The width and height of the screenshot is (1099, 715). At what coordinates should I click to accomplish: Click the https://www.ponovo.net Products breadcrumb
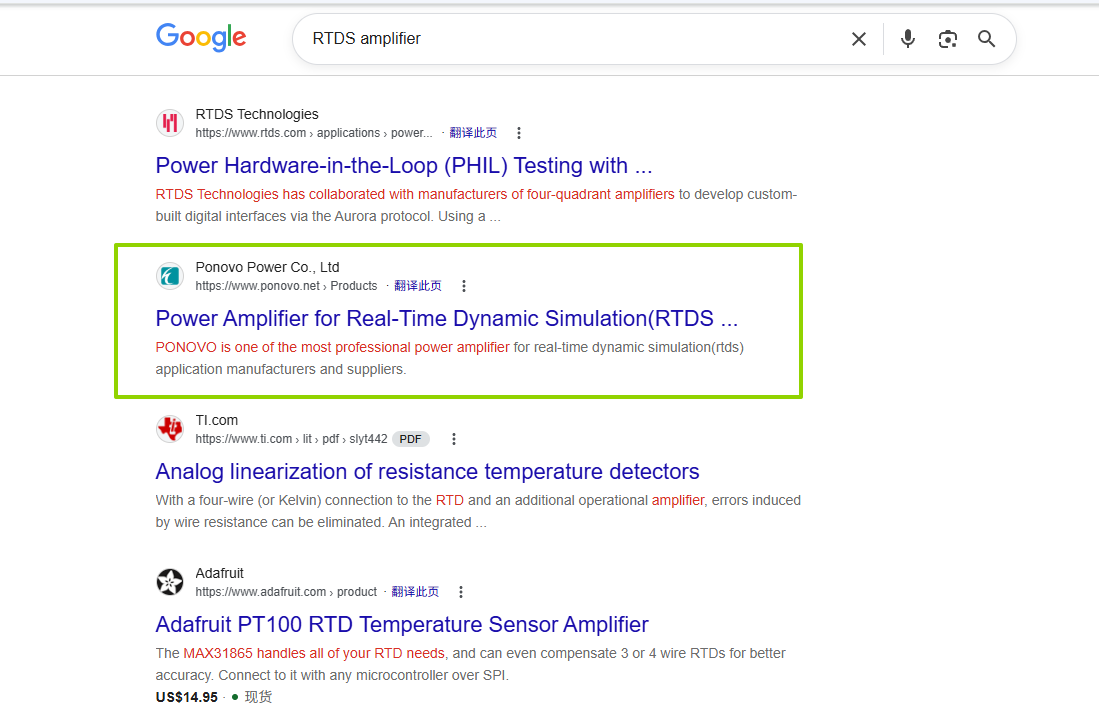[286, 286]
